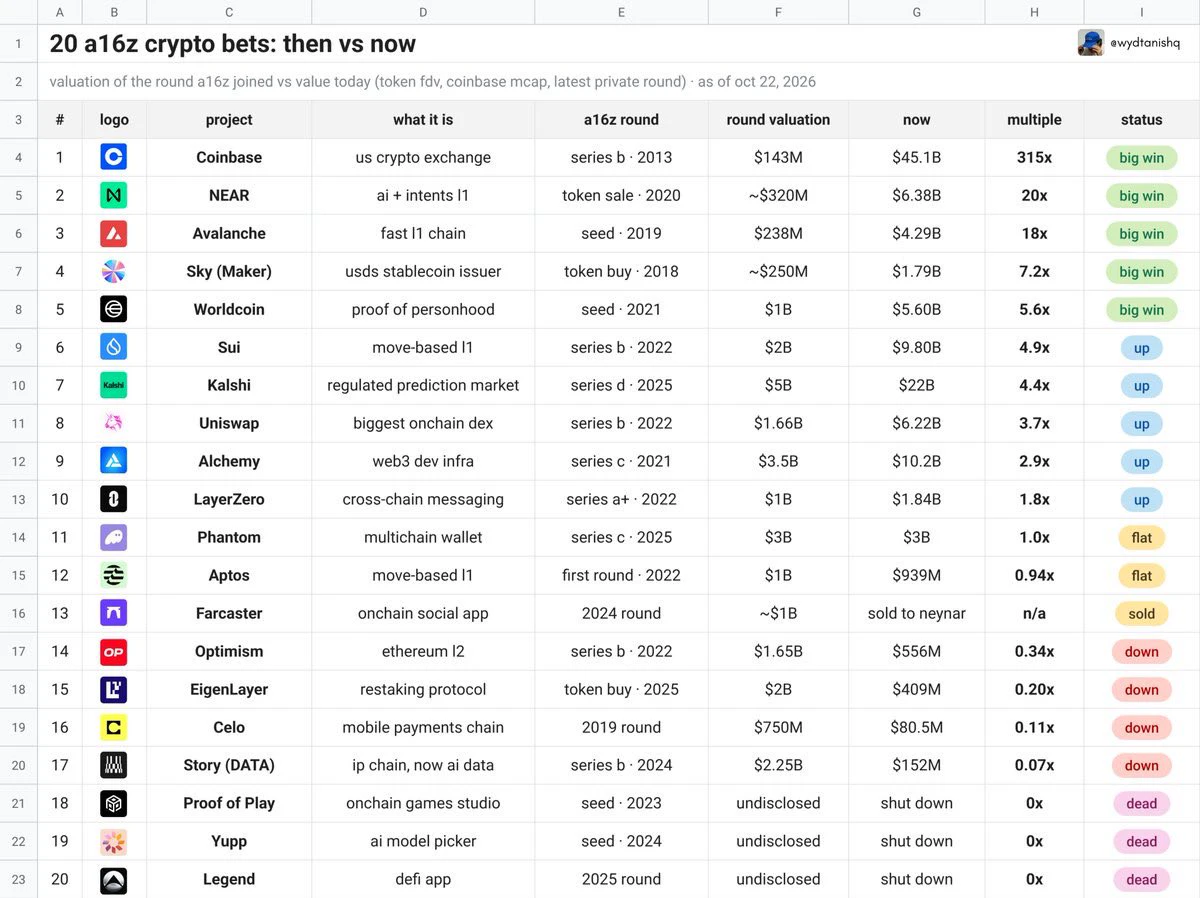1200x898 pixels.
Task: Click the Optimism OP logo
Action: pyautogui.click(x=114, y=651)
